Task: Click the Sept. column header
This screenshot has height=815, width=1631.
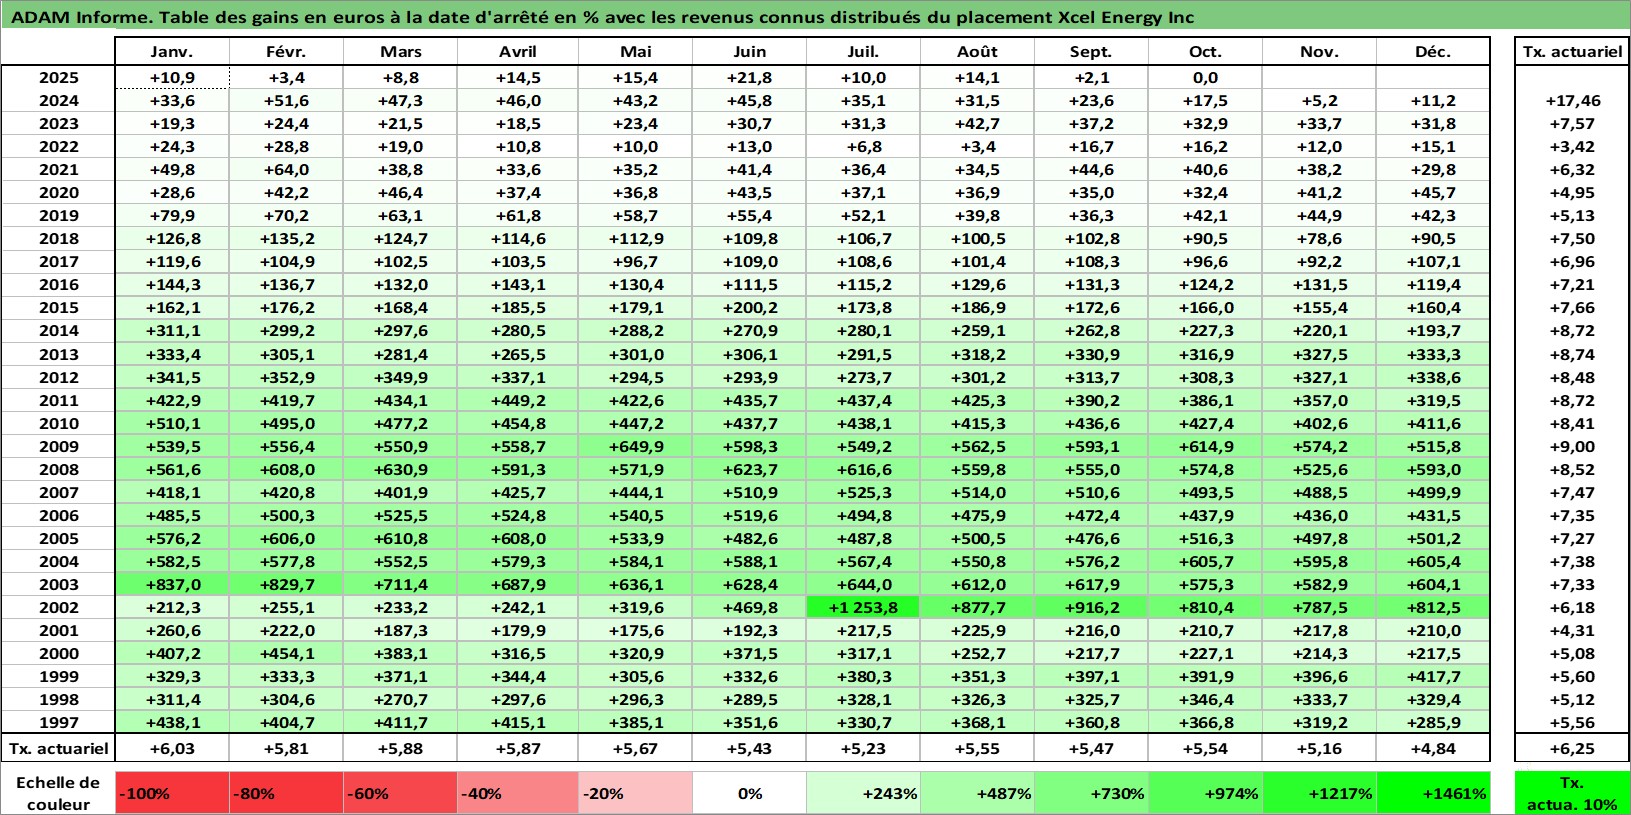Action: [x=1092, y=51]
